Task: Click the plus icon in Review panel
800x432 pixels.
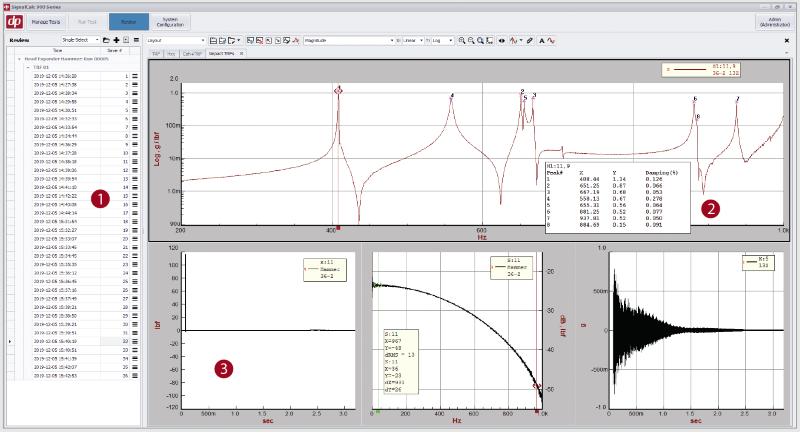Action: [116, 40]
